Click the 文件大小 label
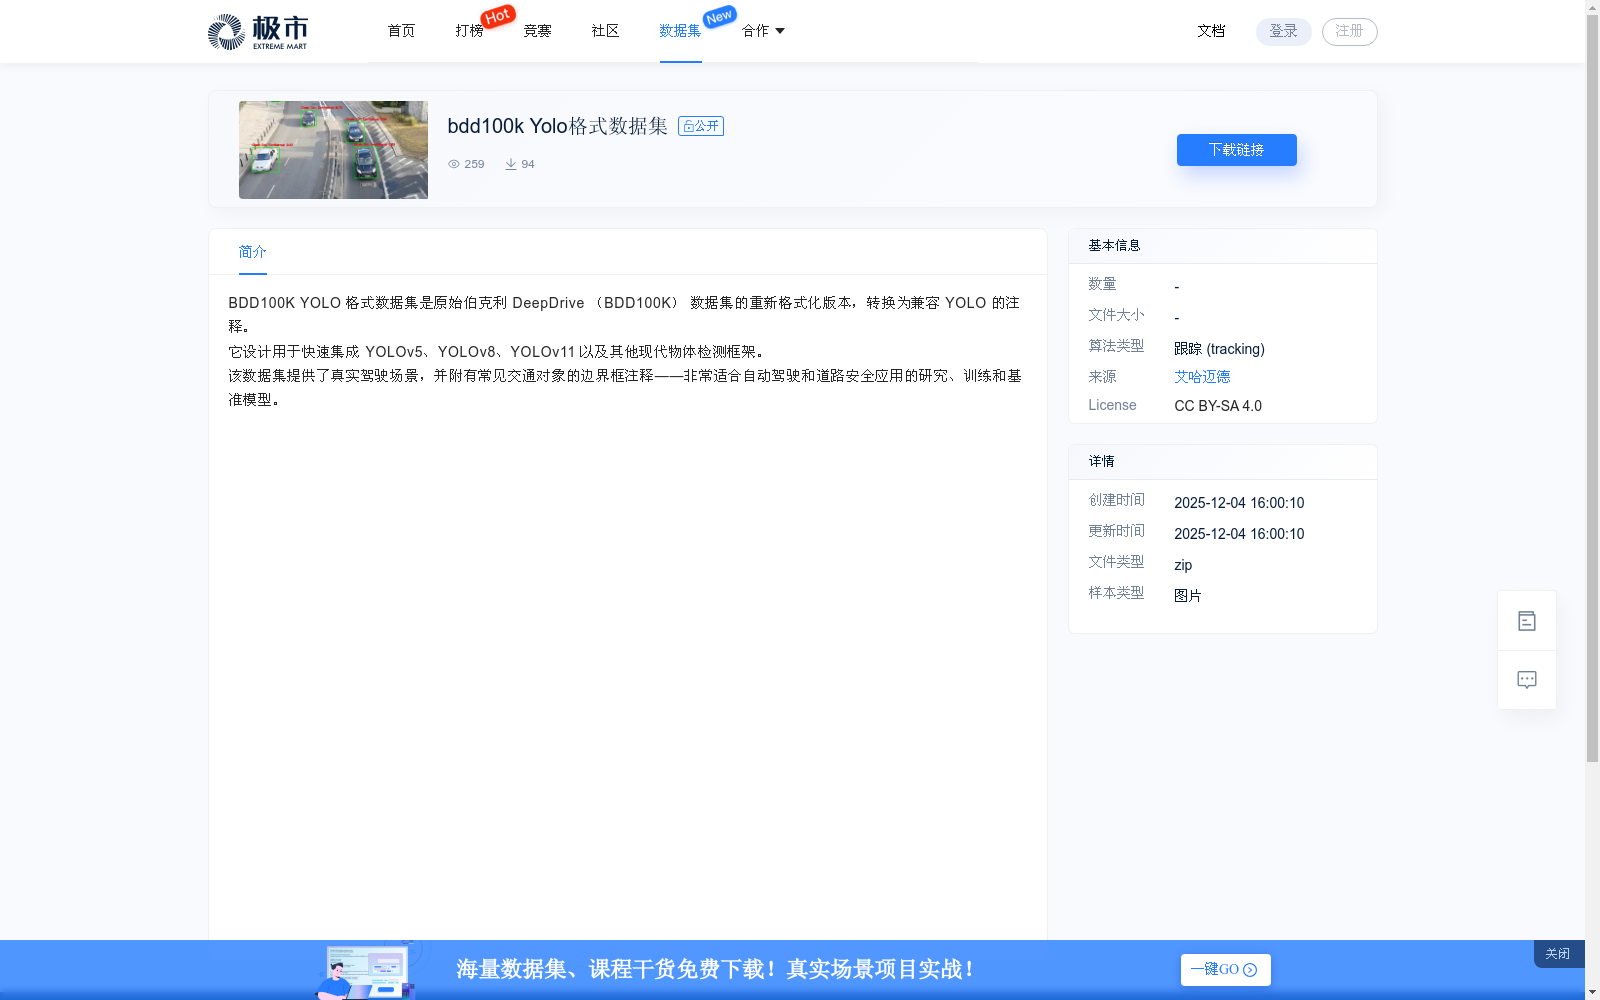Image resolution: width=1600 pixels, height=1000 pixels. tap(1116, 315)
